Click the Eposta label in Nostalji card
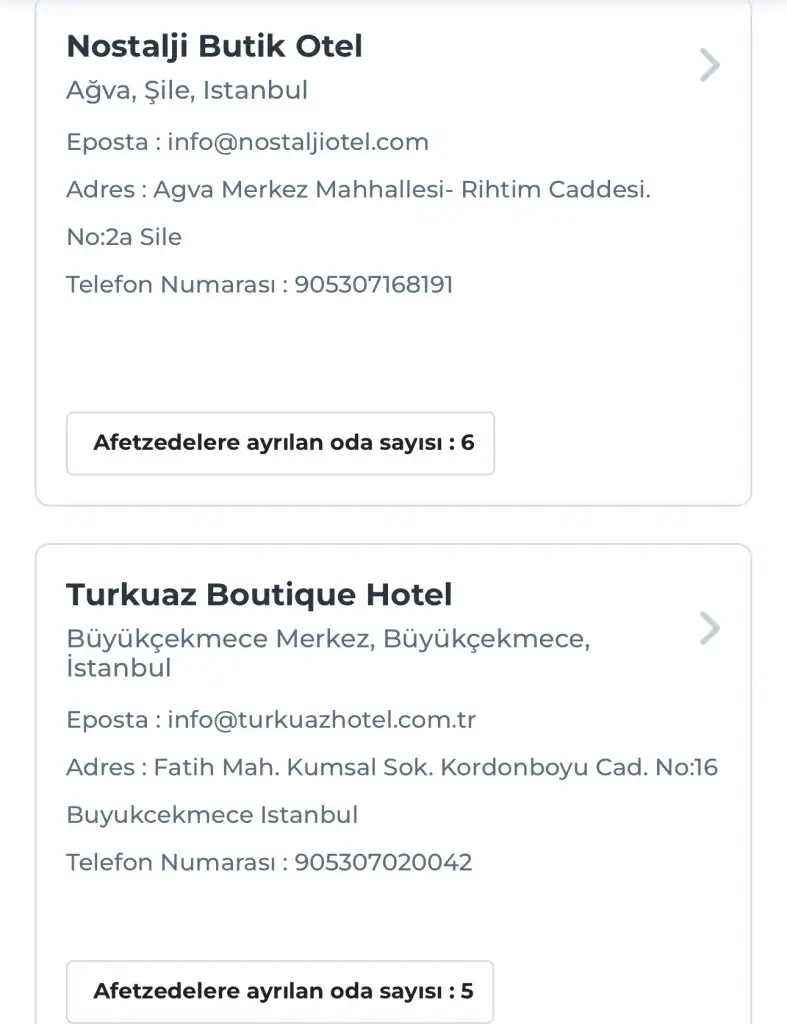This screenshot has height=1024, width=787. coord(108,142)
